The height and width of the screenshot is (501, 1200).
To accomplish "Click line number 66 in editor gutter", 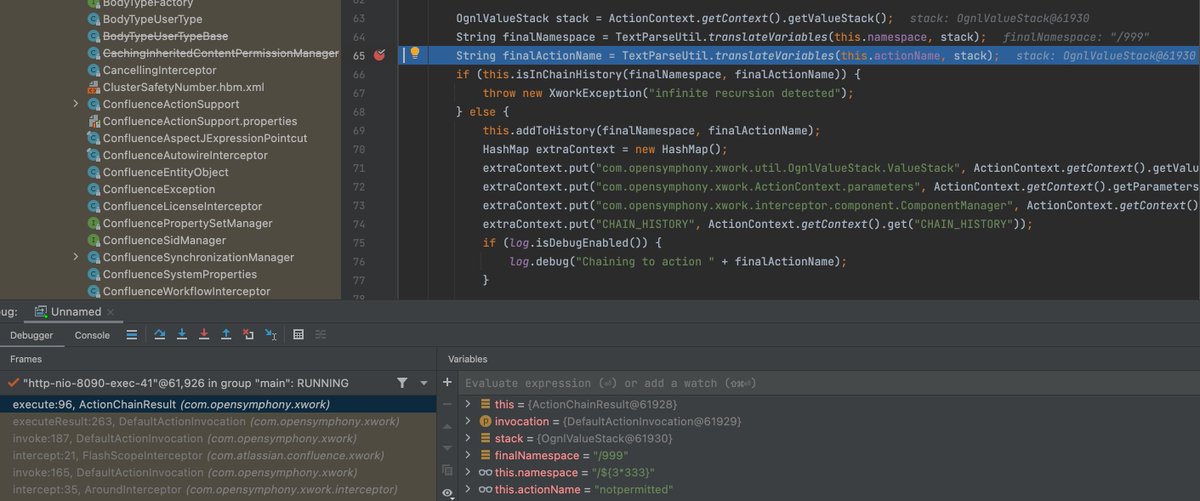I will click(358, 74).
